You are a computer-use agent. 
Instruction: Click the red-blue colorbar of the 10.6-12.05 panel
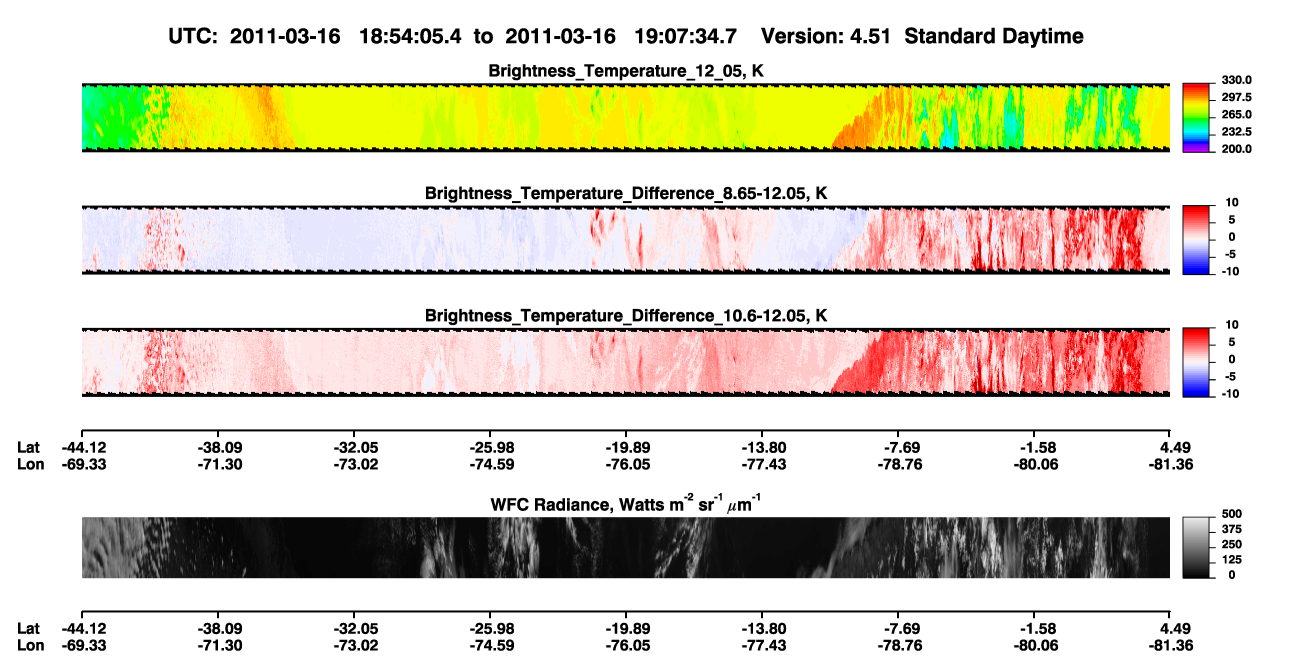tap(1195, 361)
